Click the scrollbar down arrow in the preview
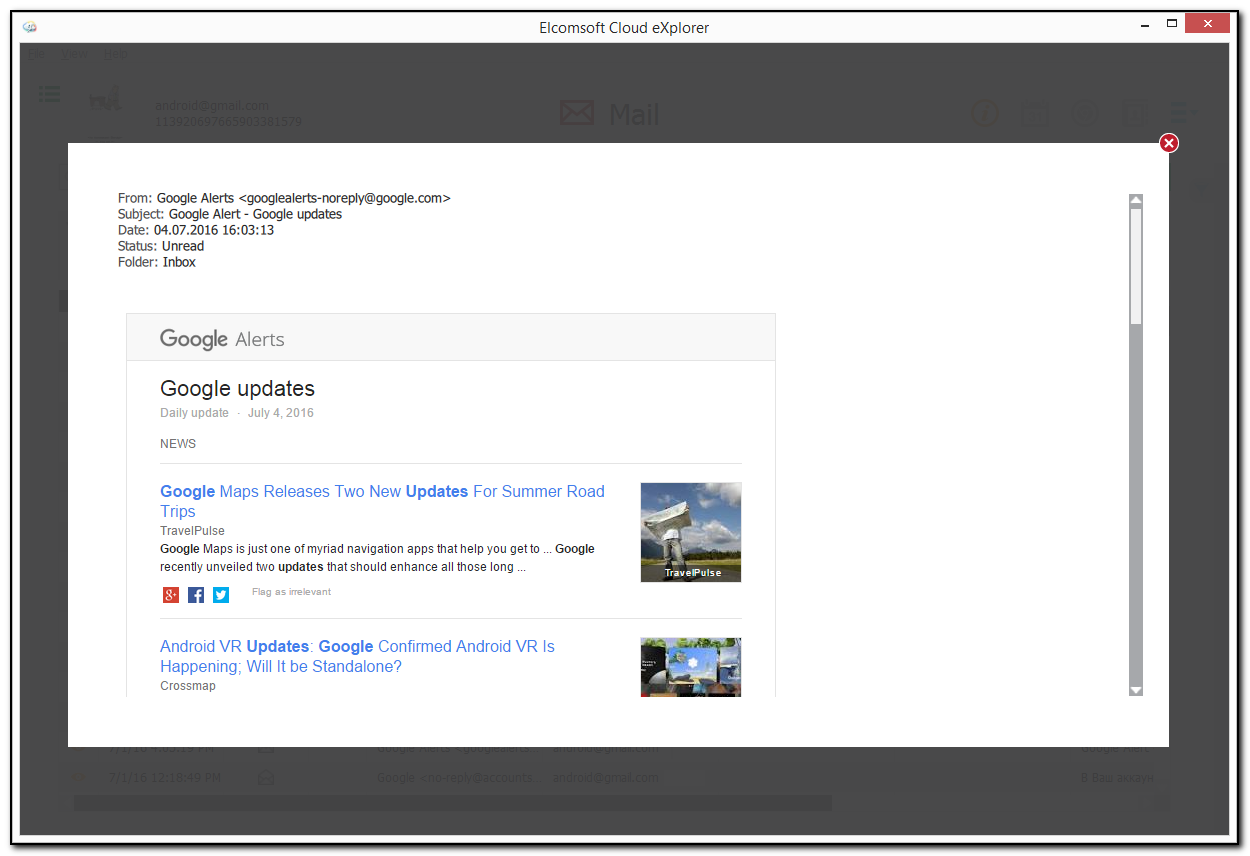 point(1136,690)
